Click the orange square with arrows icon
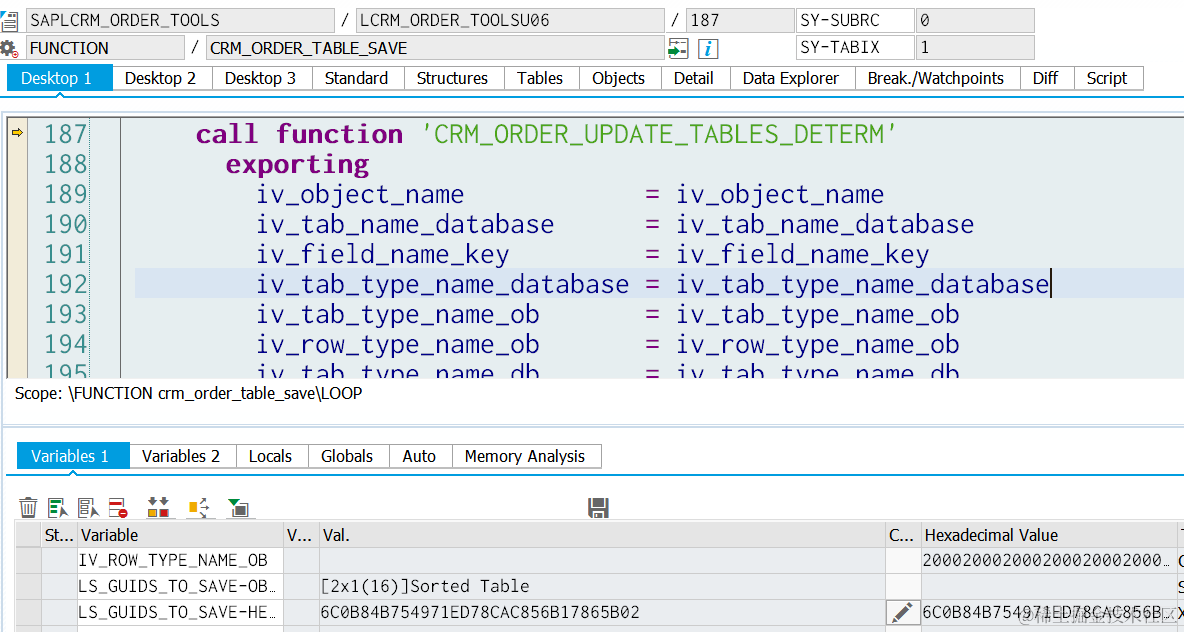The height and width of the screenshot is (632, 1184). tap(199, 507)
